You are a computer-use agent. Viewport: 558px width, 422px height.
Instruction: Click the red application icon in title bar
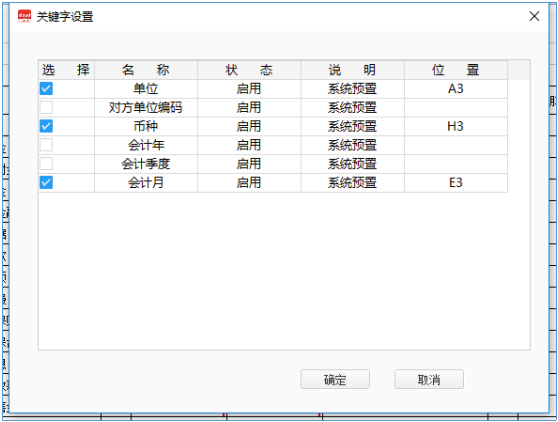(25, 16)
